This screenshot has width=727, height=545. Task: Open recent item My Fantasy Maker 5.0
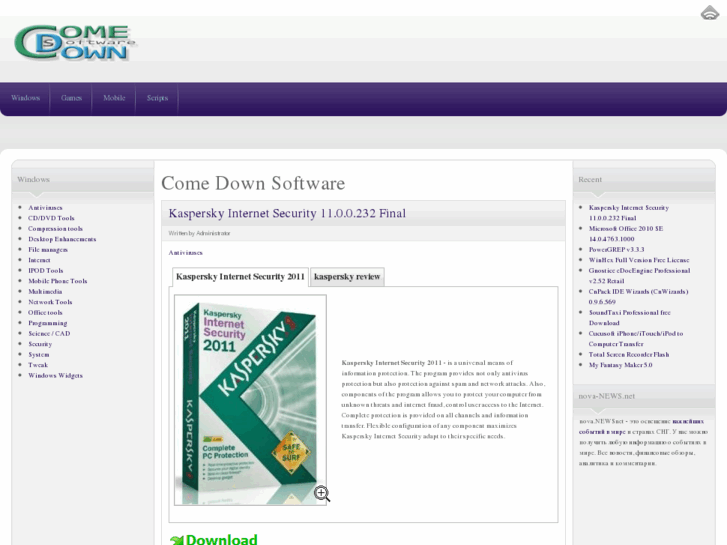620,365
